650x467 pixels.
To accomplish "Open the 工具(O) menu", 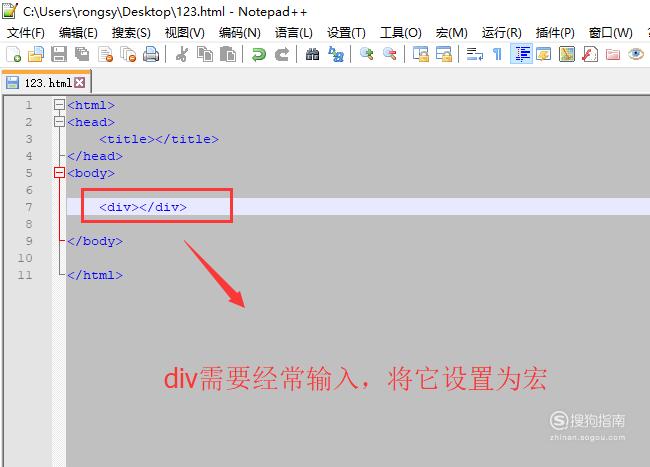I will (400, 32).
